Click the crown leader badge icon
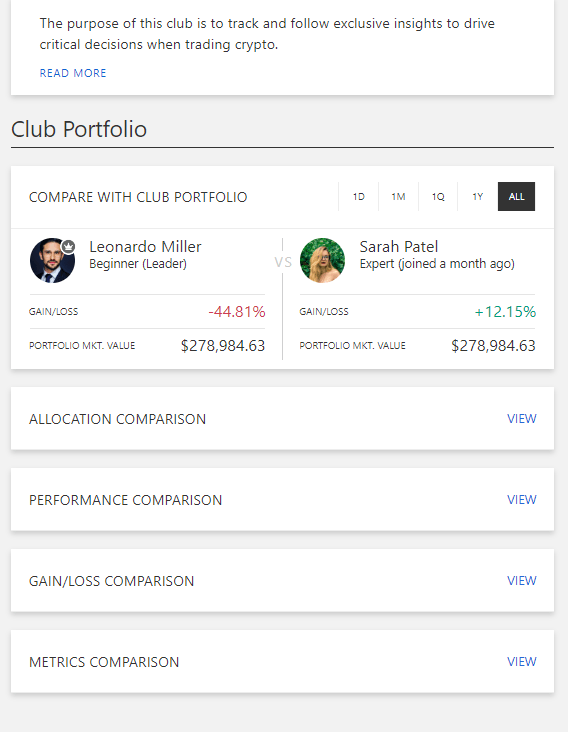This screenshot has width=568, height=732. click(x=68, y=246)
